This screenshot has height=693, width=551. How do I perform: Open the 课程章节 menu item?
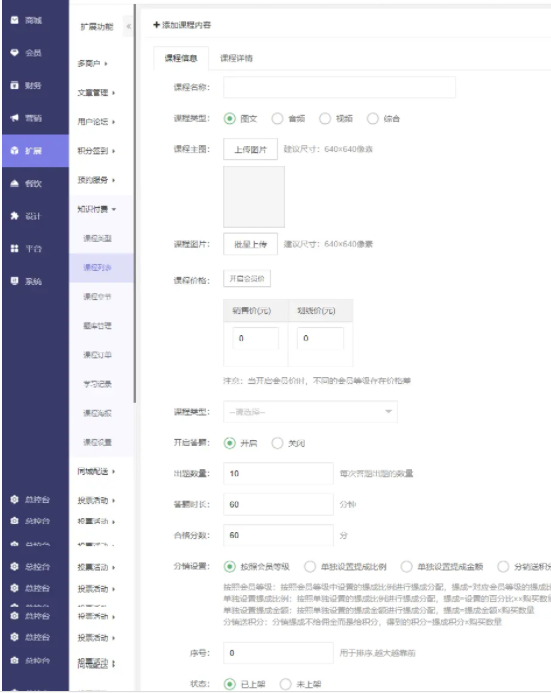pyautogui.click(x=97, y=297)
